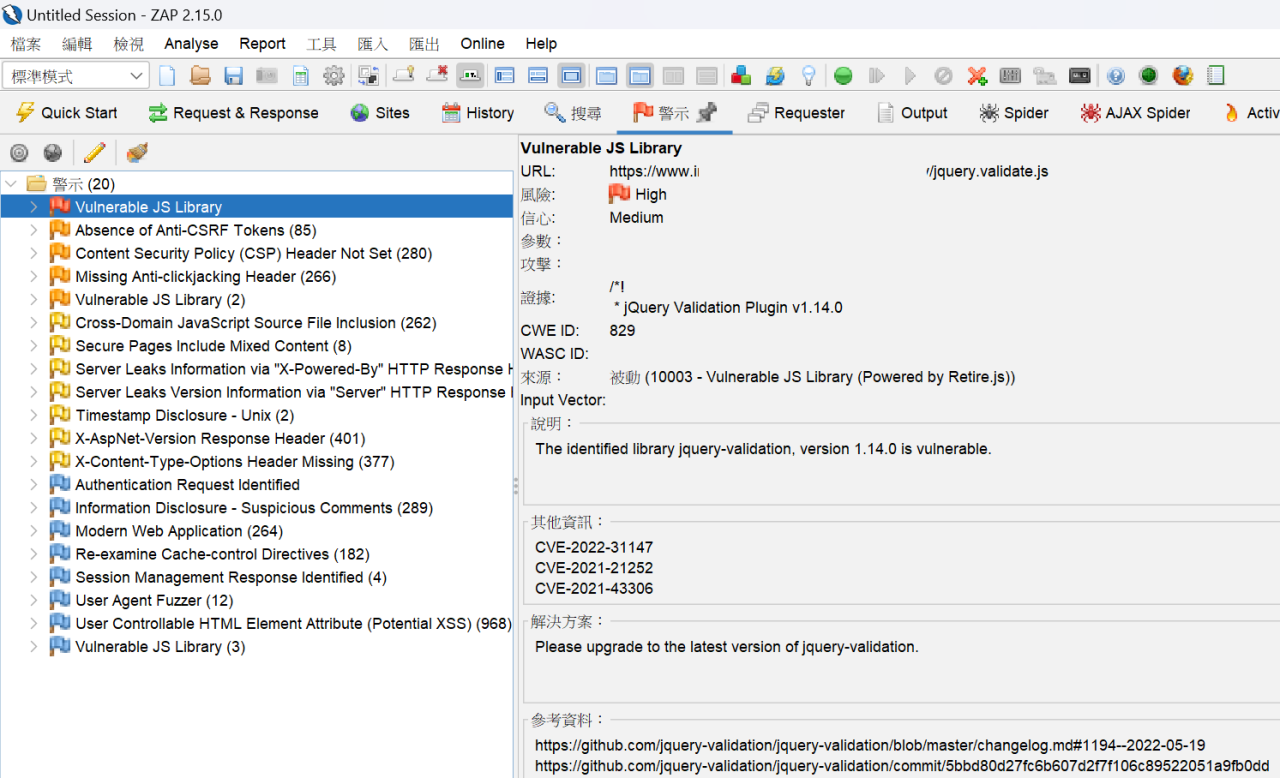Click the pin icon on the 警示 tab
Viewport: 1280px width, 778px height.
tap(707, 113)
